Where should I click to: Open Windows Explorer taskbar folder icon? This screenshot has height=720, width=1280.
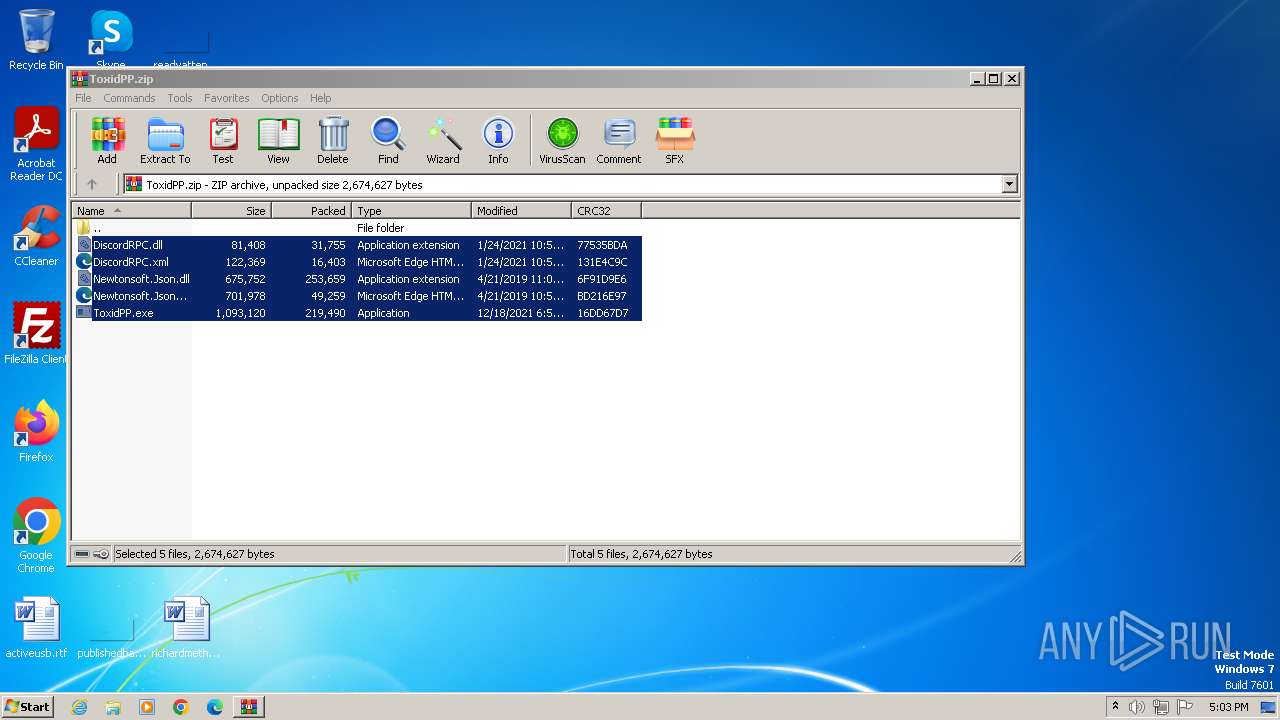tap(113, 707)
